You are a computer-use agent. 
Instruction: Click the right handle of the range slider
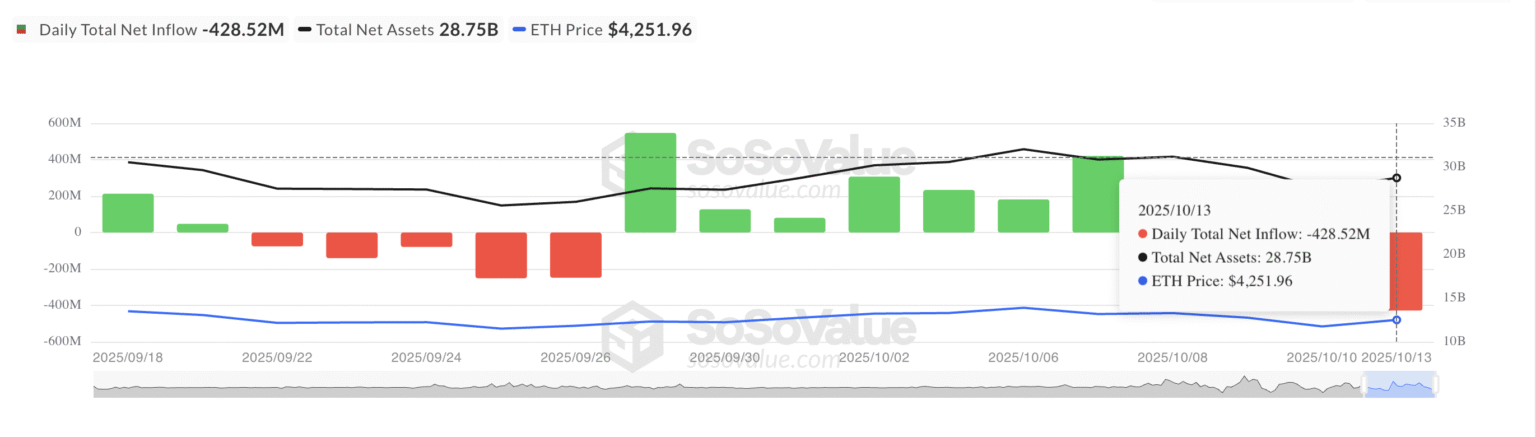click(1434, 384)
